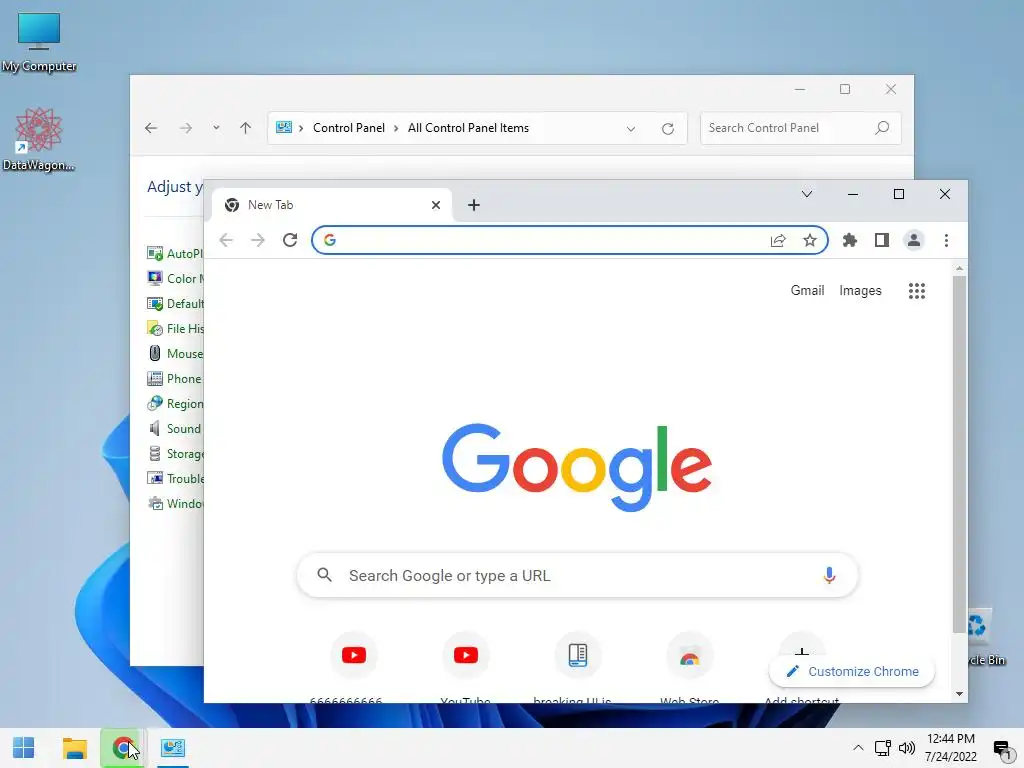
Task: Toggle Chrome's side panel icon
Action: tap(882, 240)
